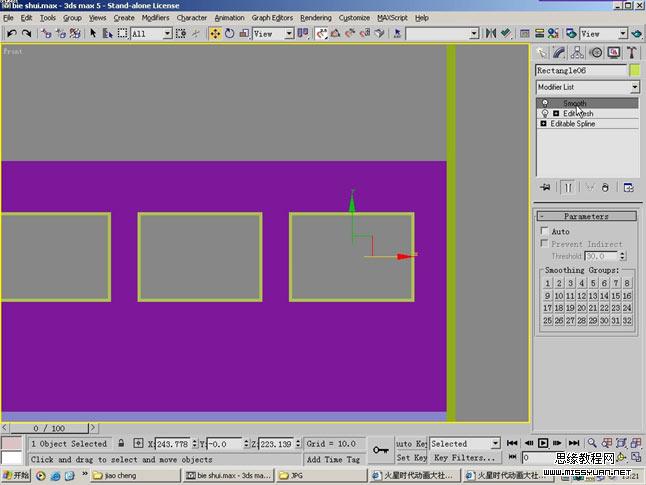The height and width of the screenshot is (485, 646).
Task: Open the Modifiers menu
Action: click(x=155, y=18)
